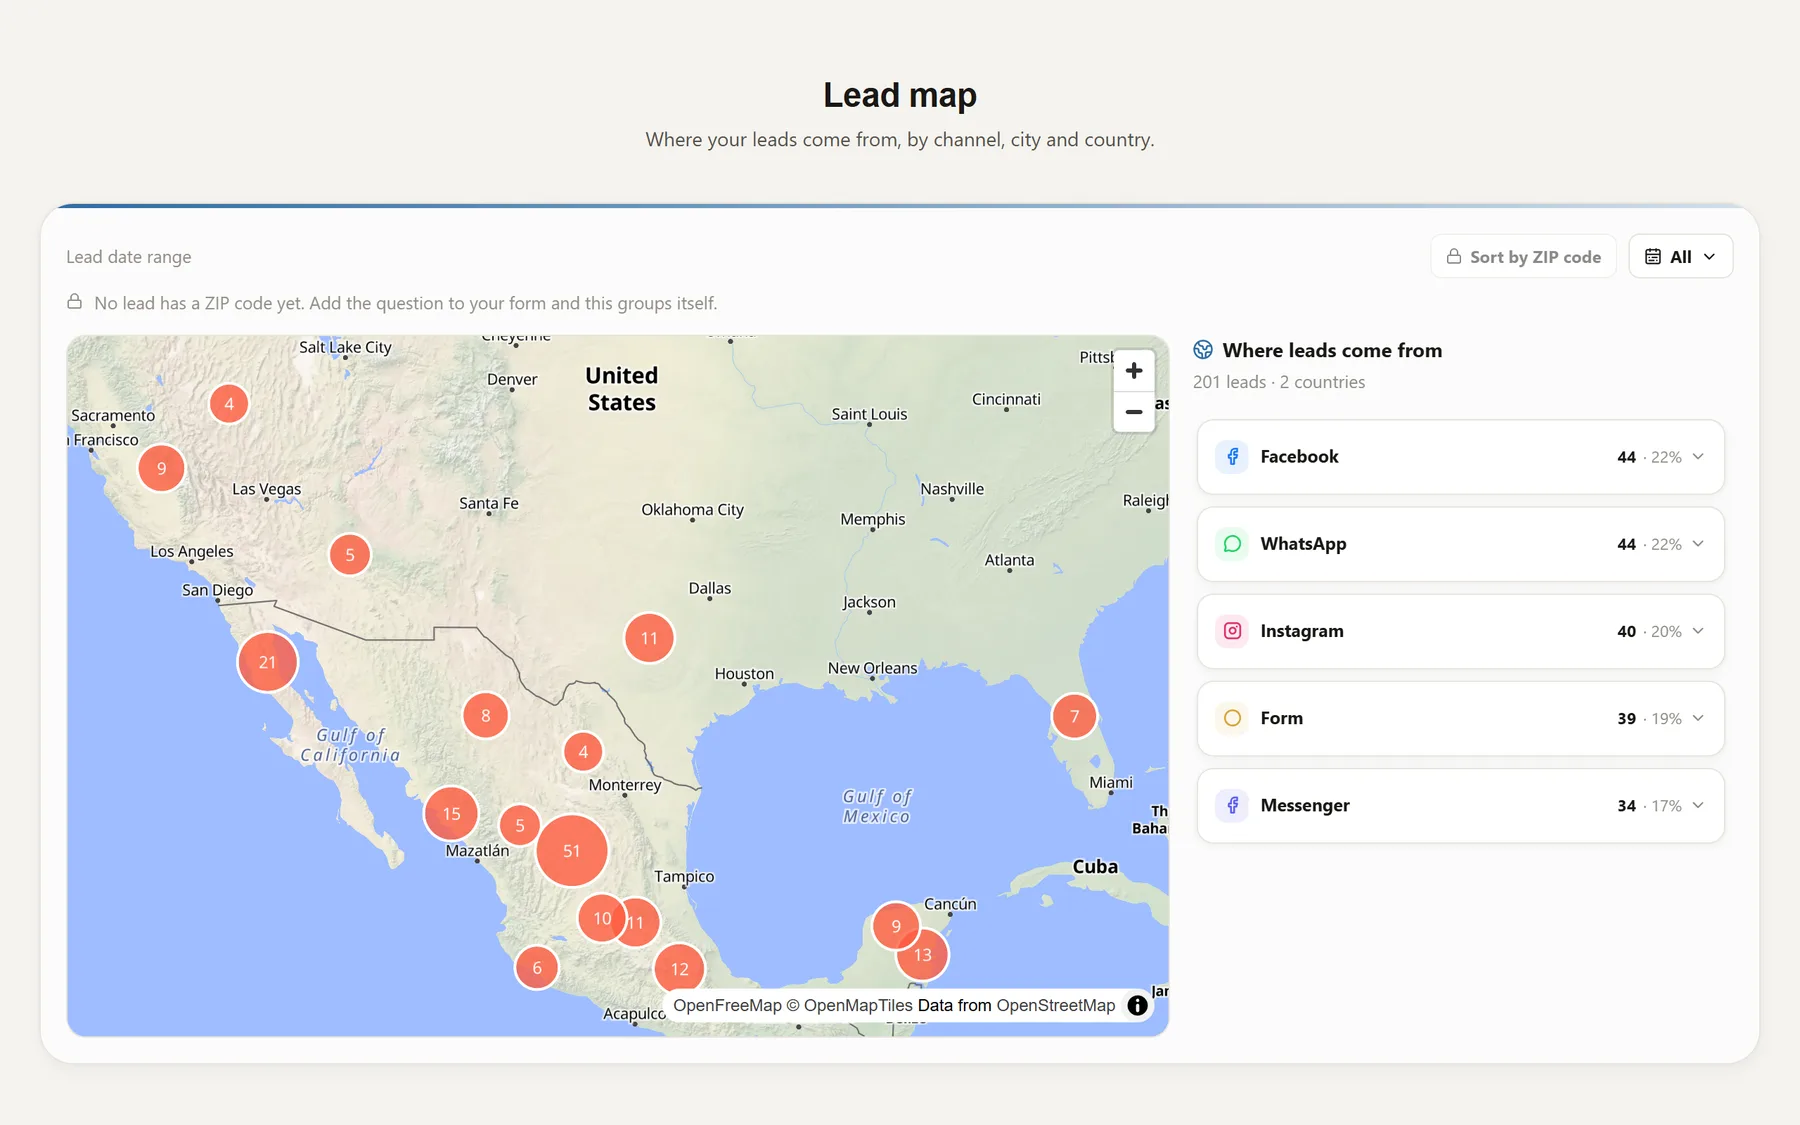Open the OpenFreeMap attribution link
The width and height of the screenshot is (1800, 1125).
[x=727, y=1005]
